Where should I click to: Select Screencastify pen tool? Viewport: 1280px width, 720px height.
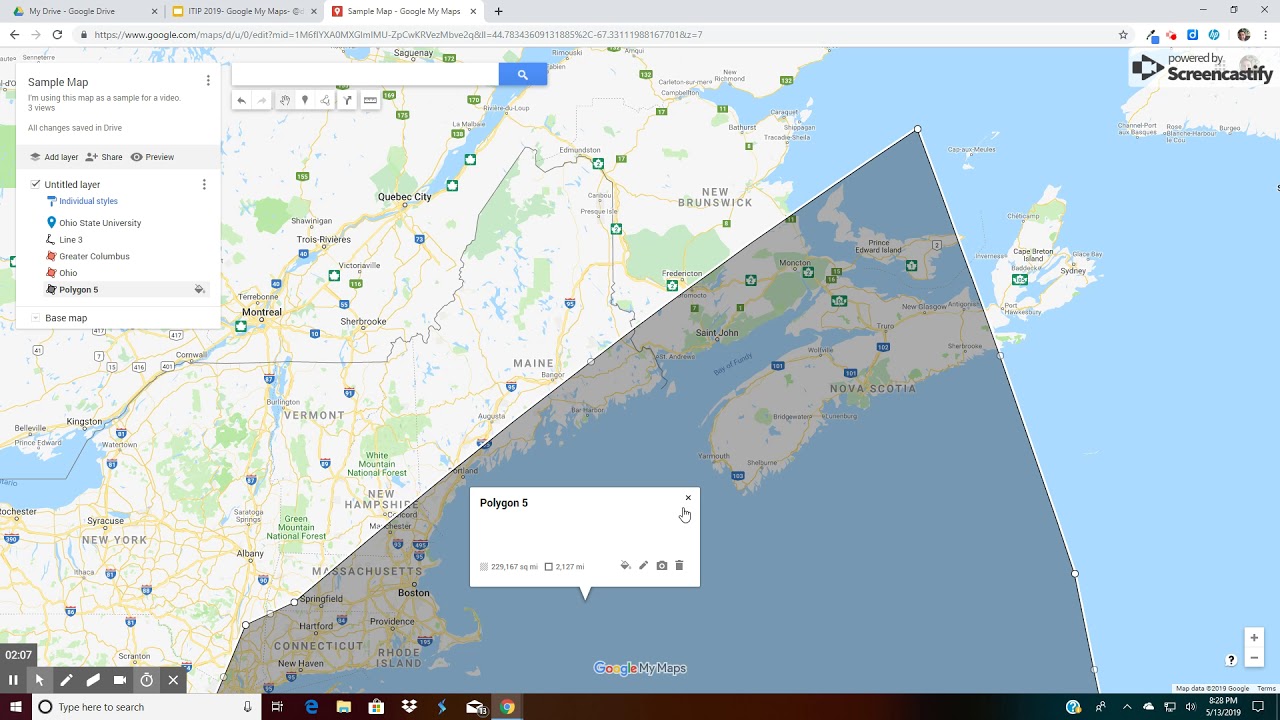66,680
